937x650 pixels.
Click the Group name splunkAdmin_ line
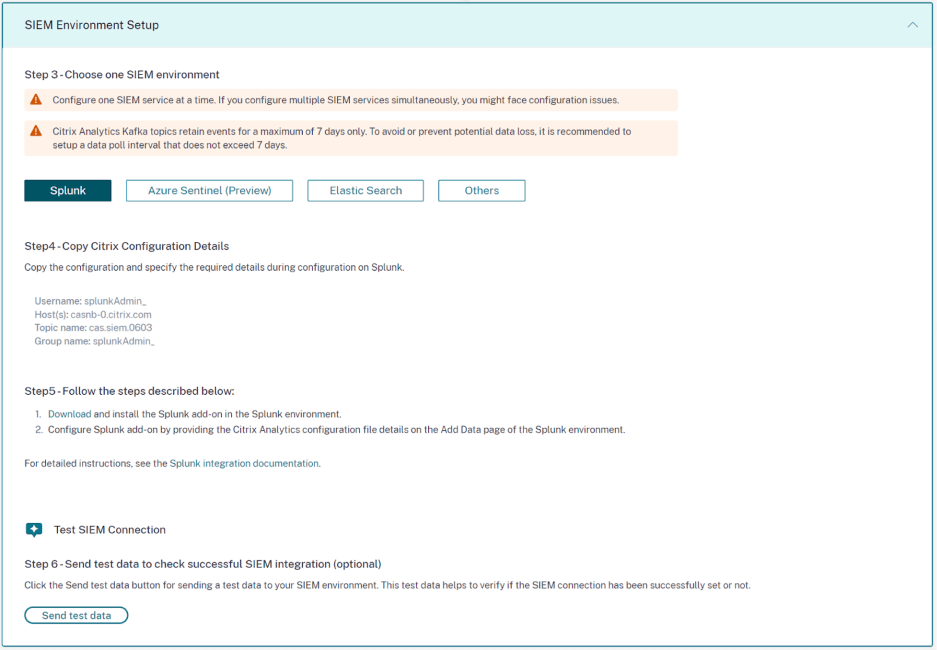(x=94, y=341)
